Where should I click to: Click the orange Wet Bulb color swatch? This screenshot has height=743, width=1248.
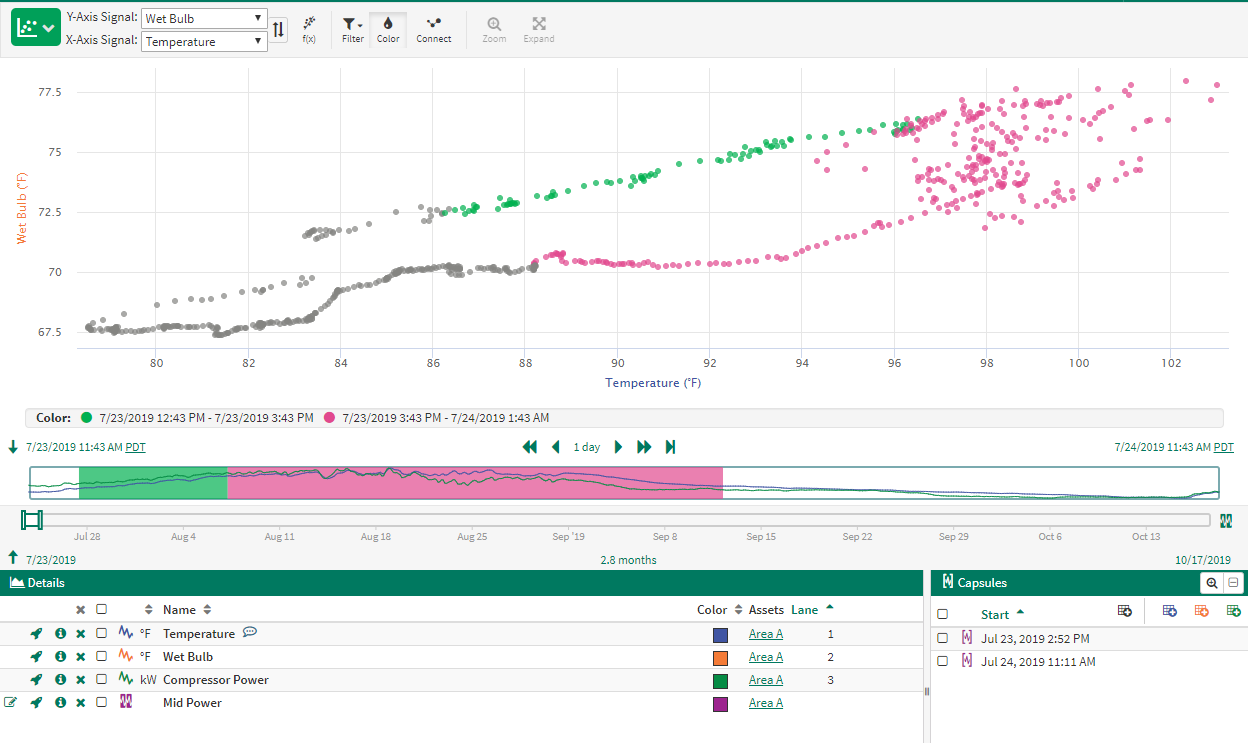click(720, 657)
